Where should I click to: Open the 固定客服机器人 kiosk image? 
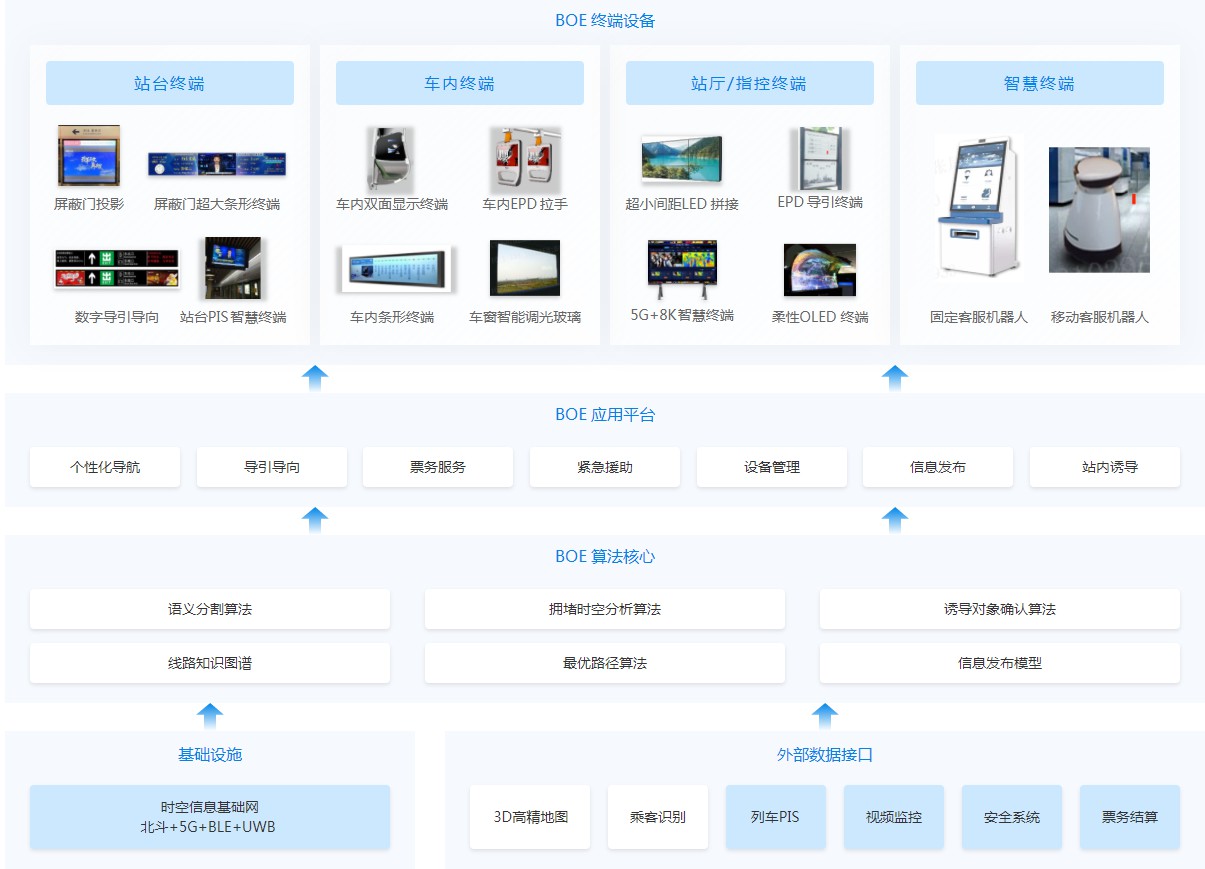click(978, 208)
